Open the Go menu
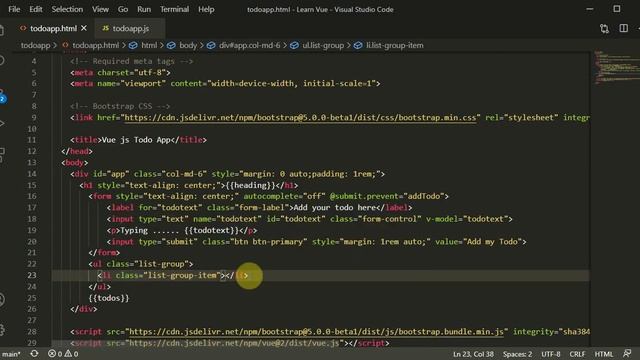Viewport: 640px width, 360px height. point(122,9)
